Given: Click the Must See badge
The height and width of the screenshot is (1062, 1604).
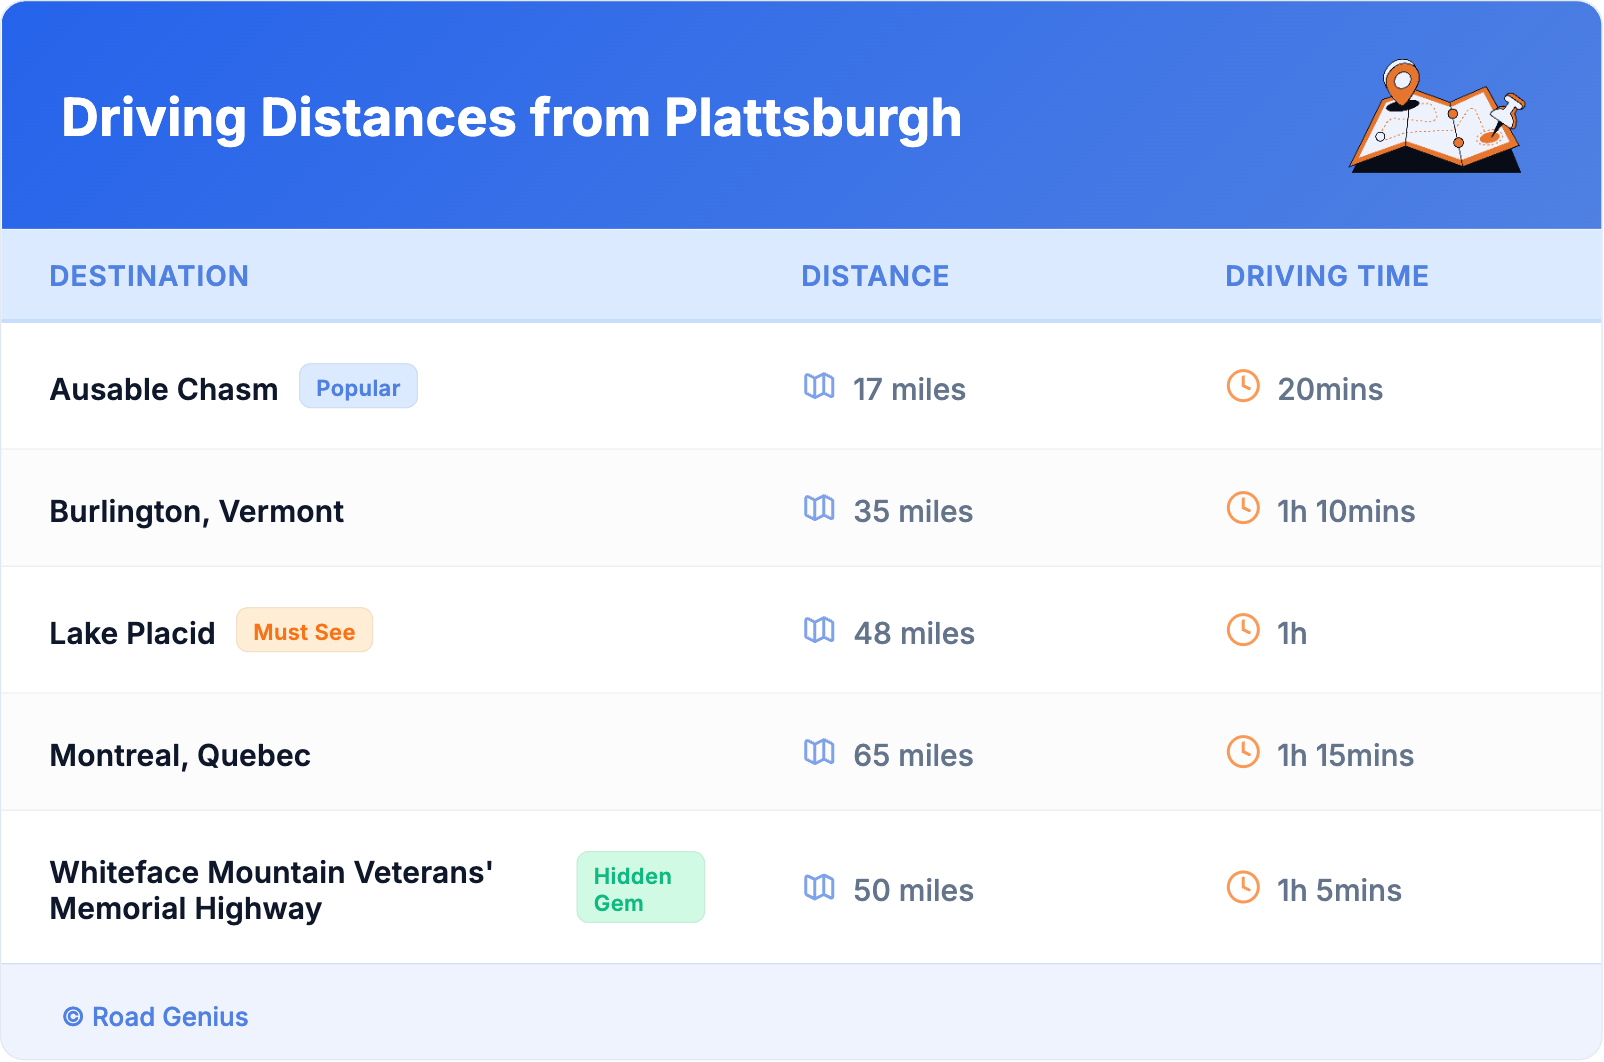Looking at the screenshot, I should [304, 631].
